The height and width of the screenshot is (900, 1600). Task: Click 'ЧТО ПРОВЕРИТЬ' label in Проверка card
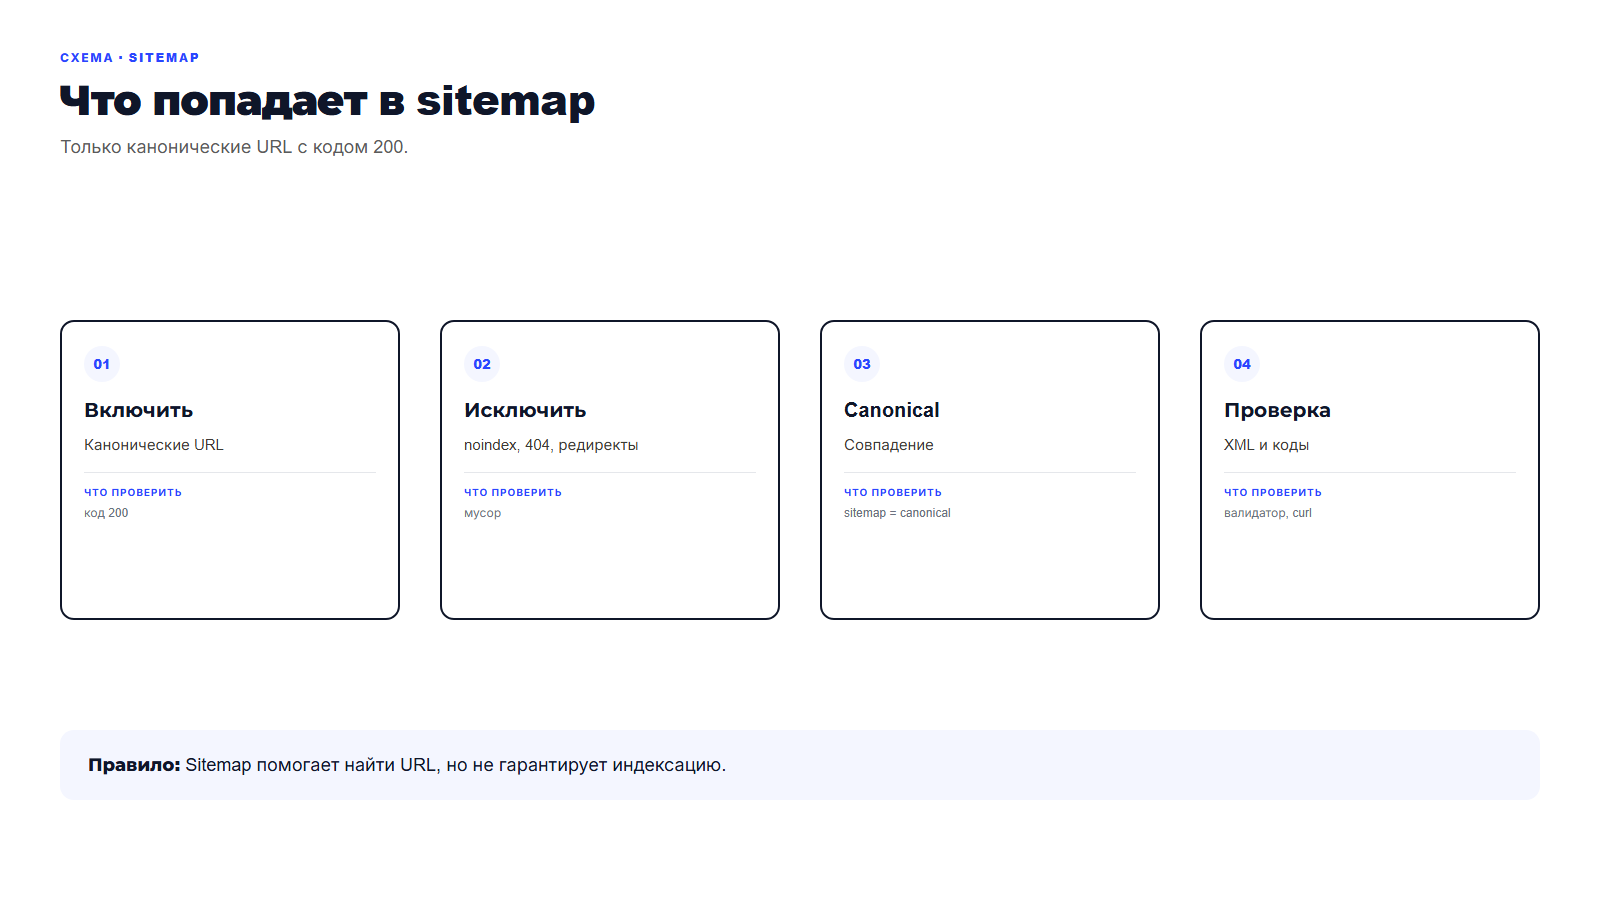pyautogui.click(x=1273, y=492)
